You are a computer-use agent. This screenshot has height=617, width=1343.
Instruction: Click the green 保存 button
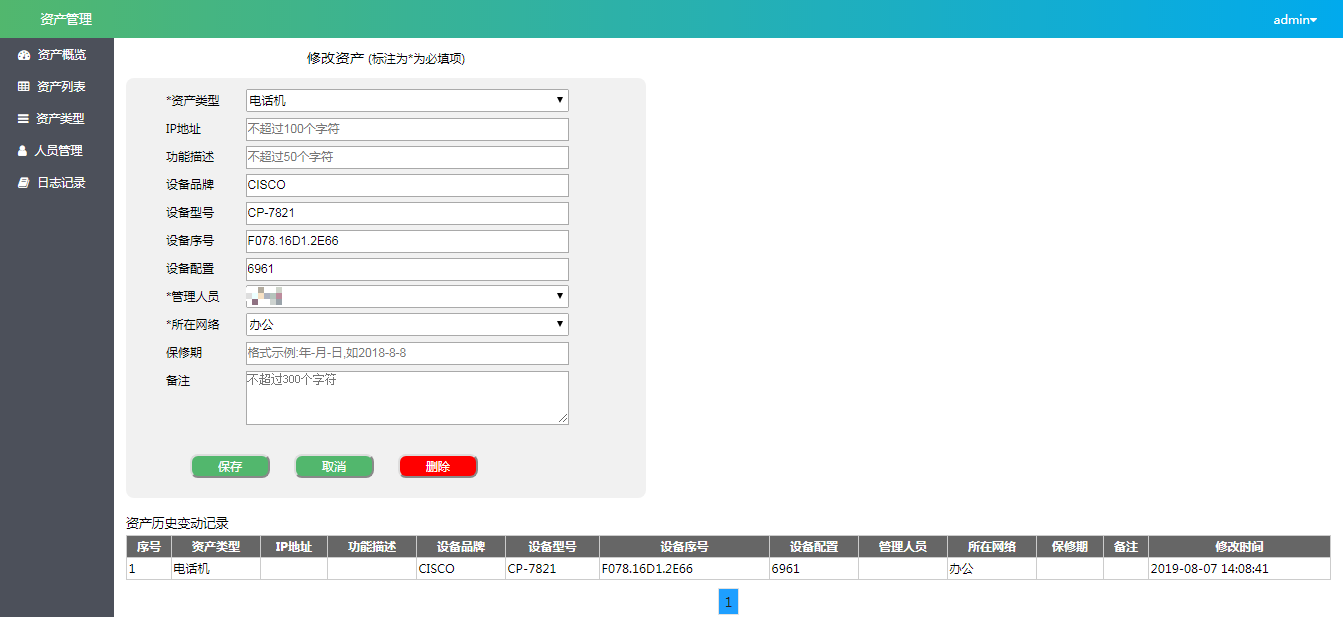230,467
